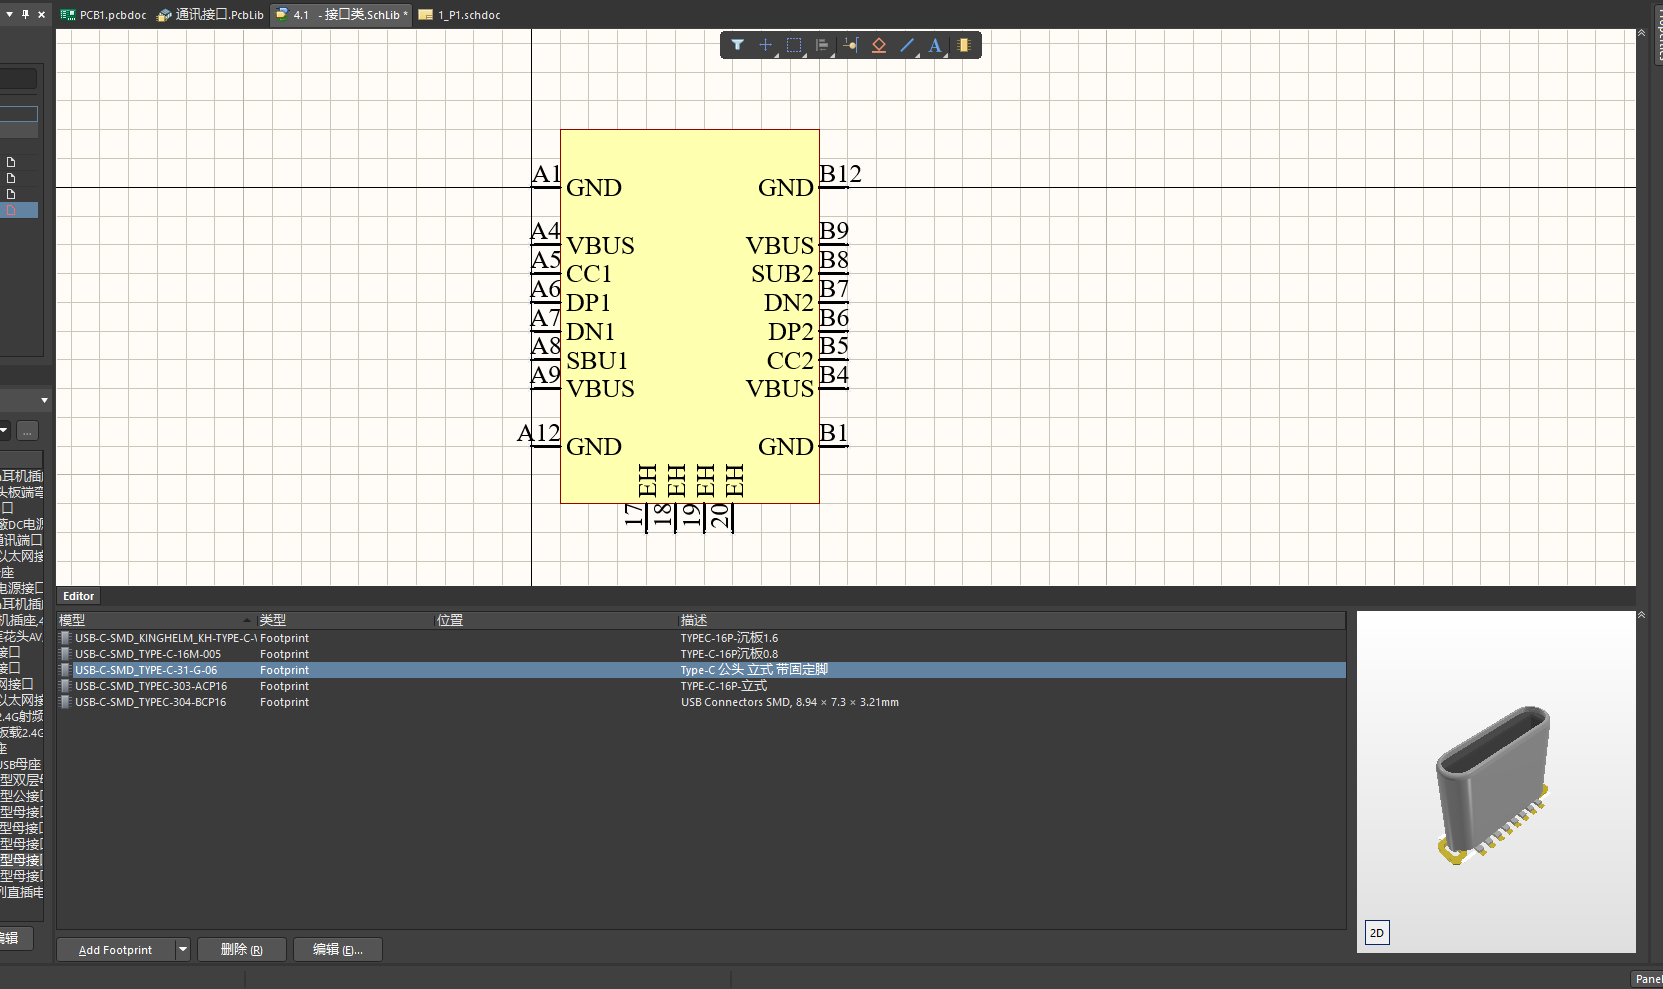Select USB-C-SMD_TYPE-C-16M-005 model row
The width and height of the screenshot is (1663, 989).
(700, 654)
